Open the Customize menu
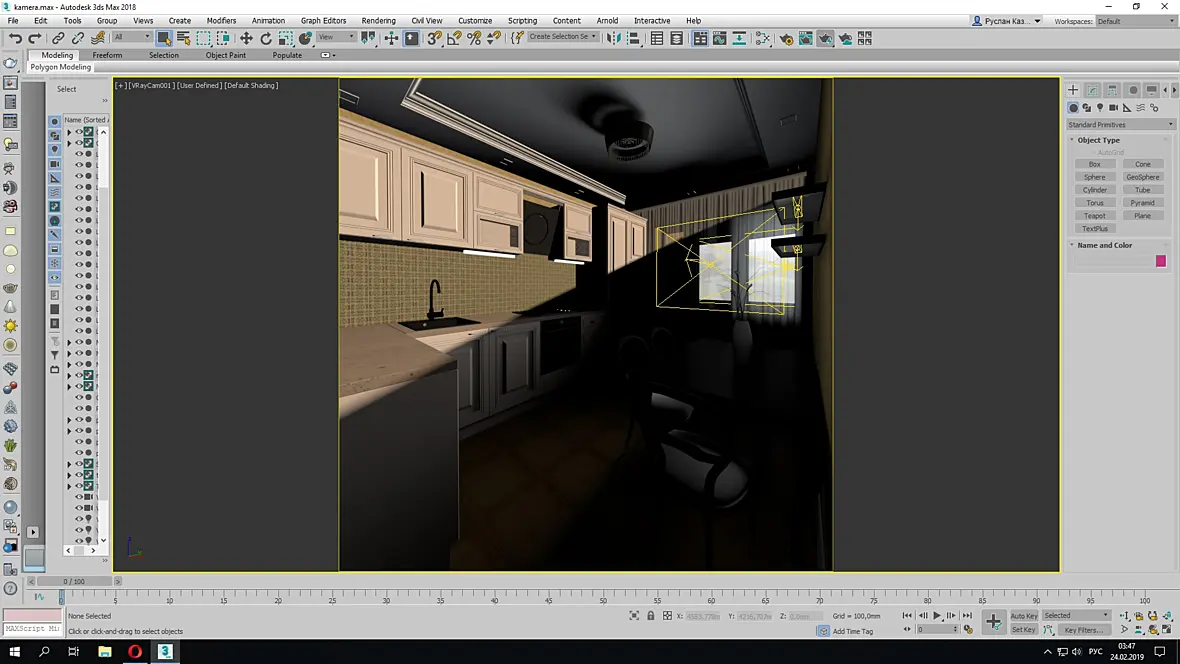This screenshot has width=1180, height=664. pos(475,21)
